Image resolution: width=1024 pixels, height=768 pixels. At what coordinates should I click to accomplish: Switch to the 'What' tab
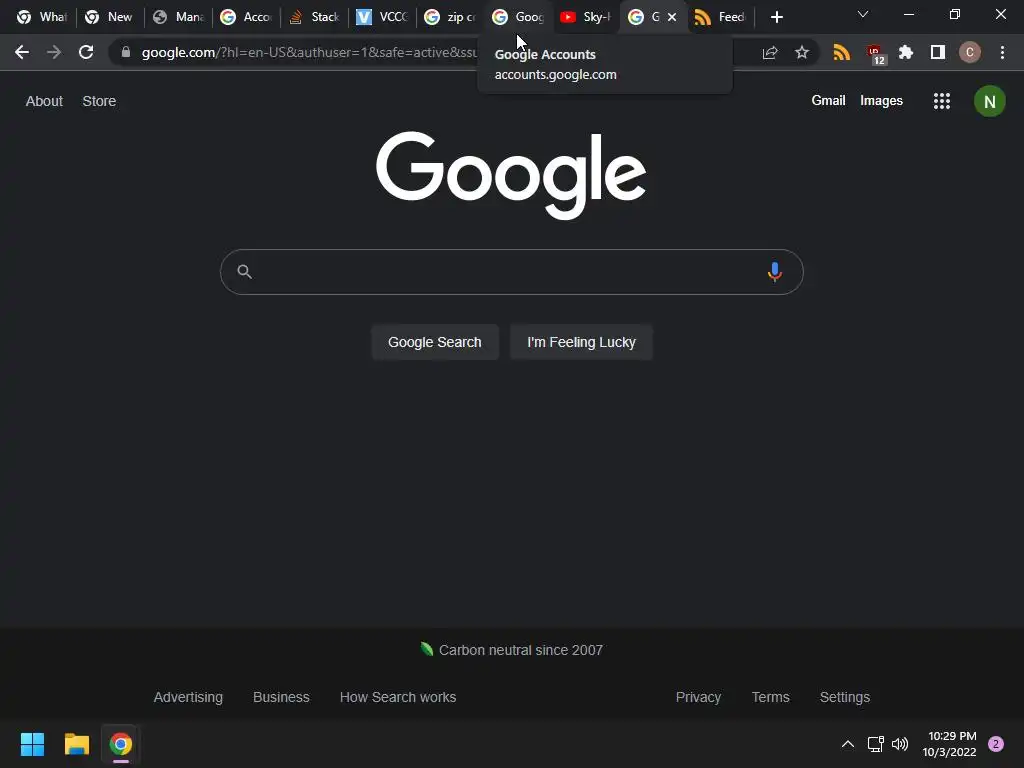pyautogui.click(x=42, y=17)
